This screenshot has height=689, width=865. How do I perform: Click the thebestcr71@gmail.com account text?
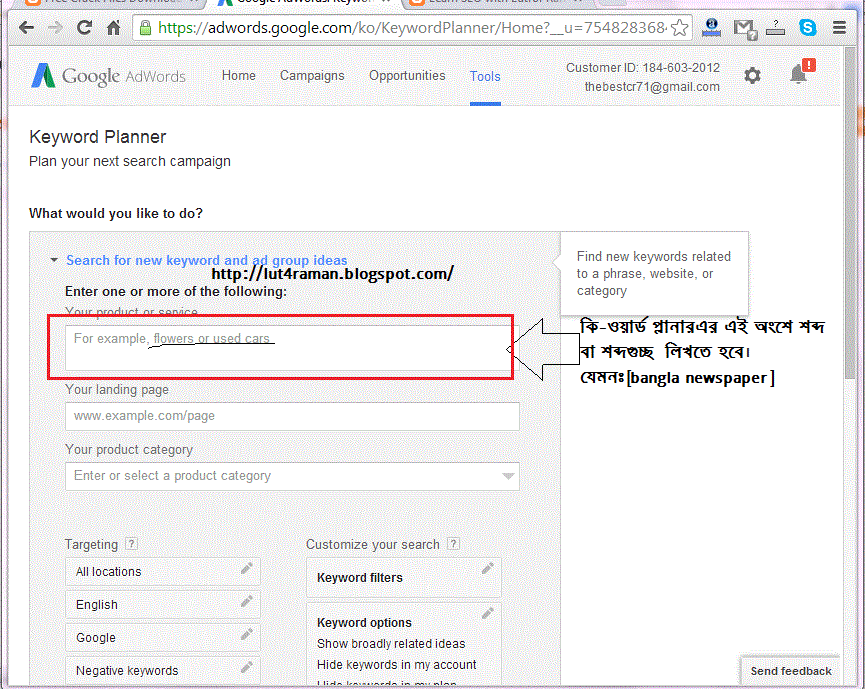click(x=652, y=87)
